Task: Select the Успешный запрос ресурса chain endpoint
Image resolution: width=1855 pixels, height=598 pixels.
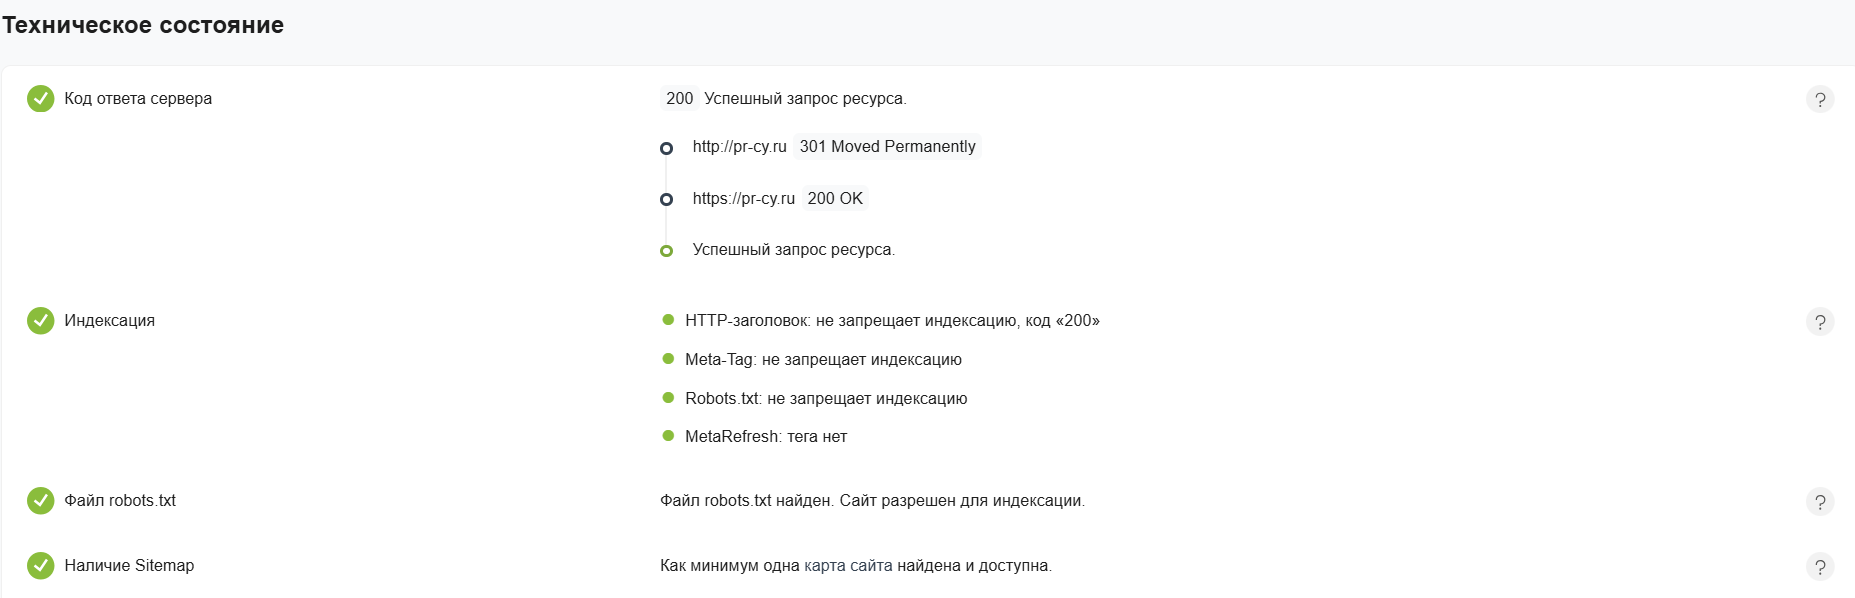Action: 666,251
